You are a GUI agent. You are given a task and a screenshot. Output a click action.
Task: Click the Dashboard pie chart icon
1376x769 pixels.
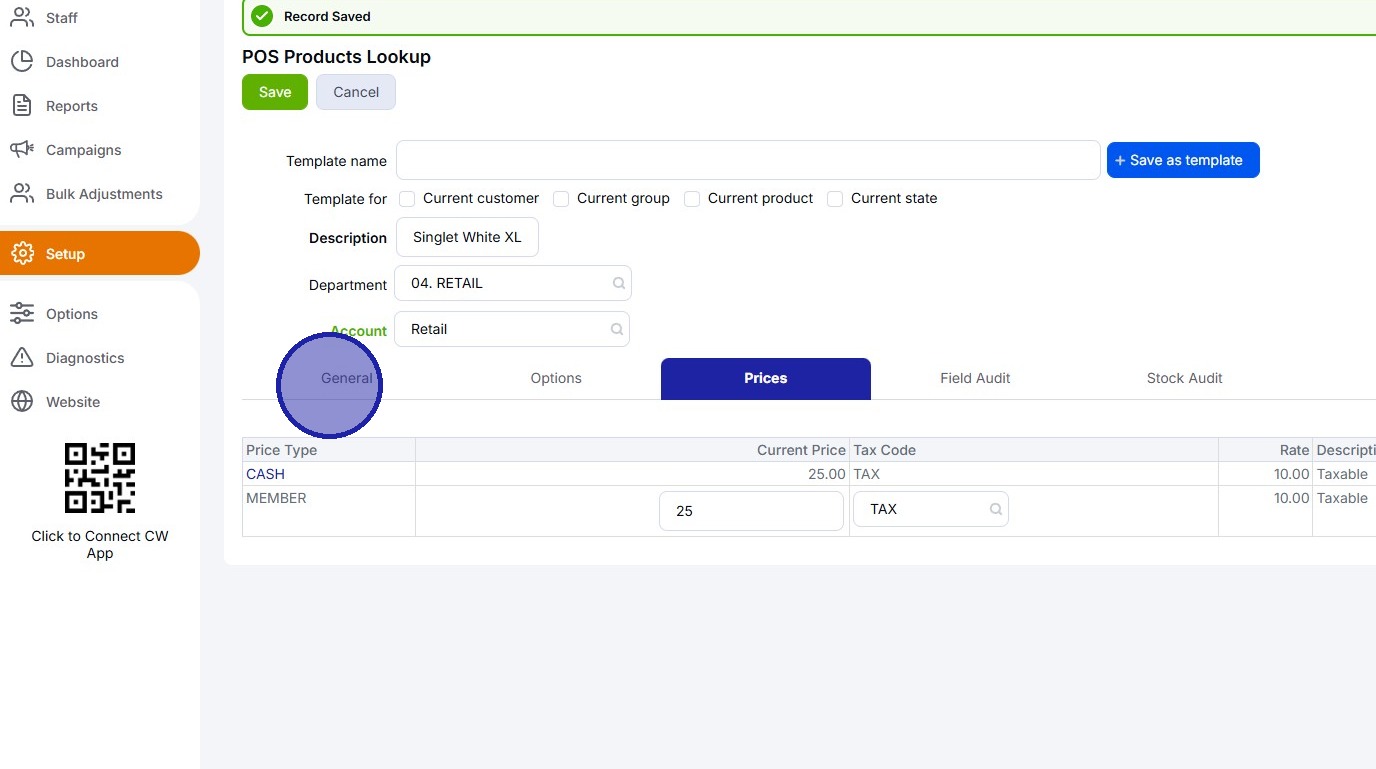click(22, 61)
